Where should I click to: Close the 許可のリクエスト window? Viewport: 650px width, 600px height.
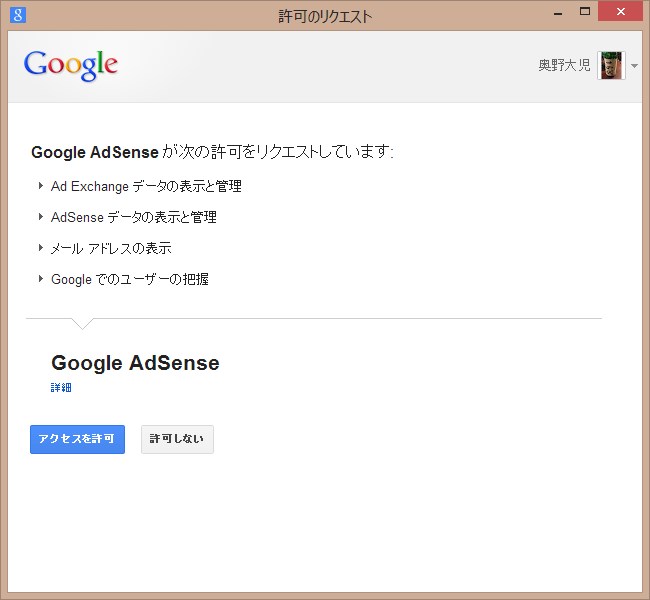[621, 12]
